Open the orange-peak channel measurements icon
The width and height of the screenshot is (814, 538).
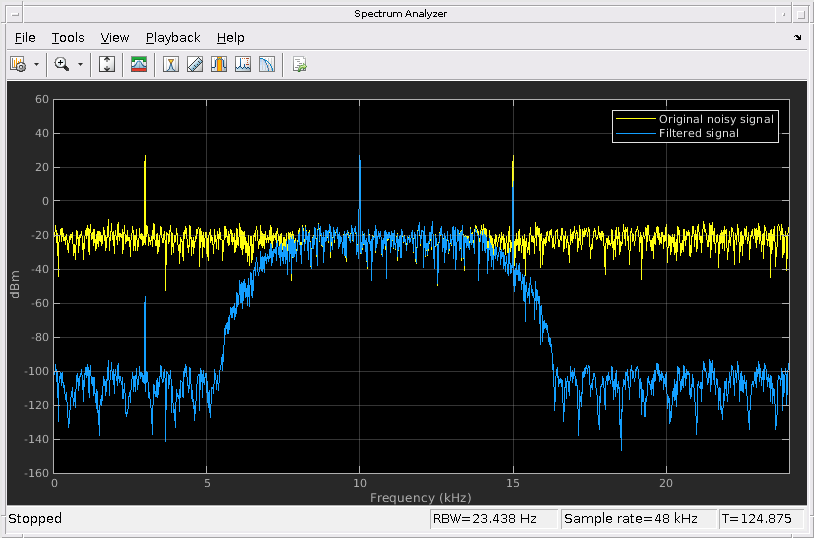(x=218, y=65)
